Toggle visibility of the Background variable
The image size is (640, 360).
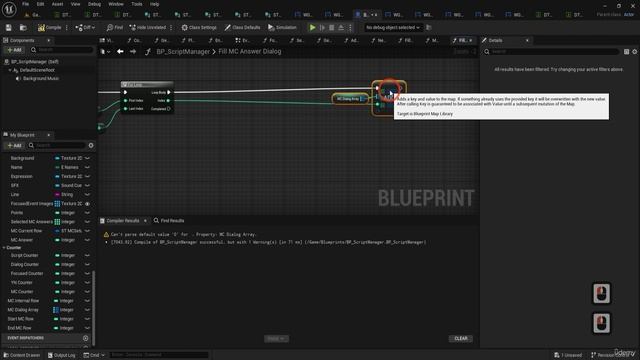87,158
